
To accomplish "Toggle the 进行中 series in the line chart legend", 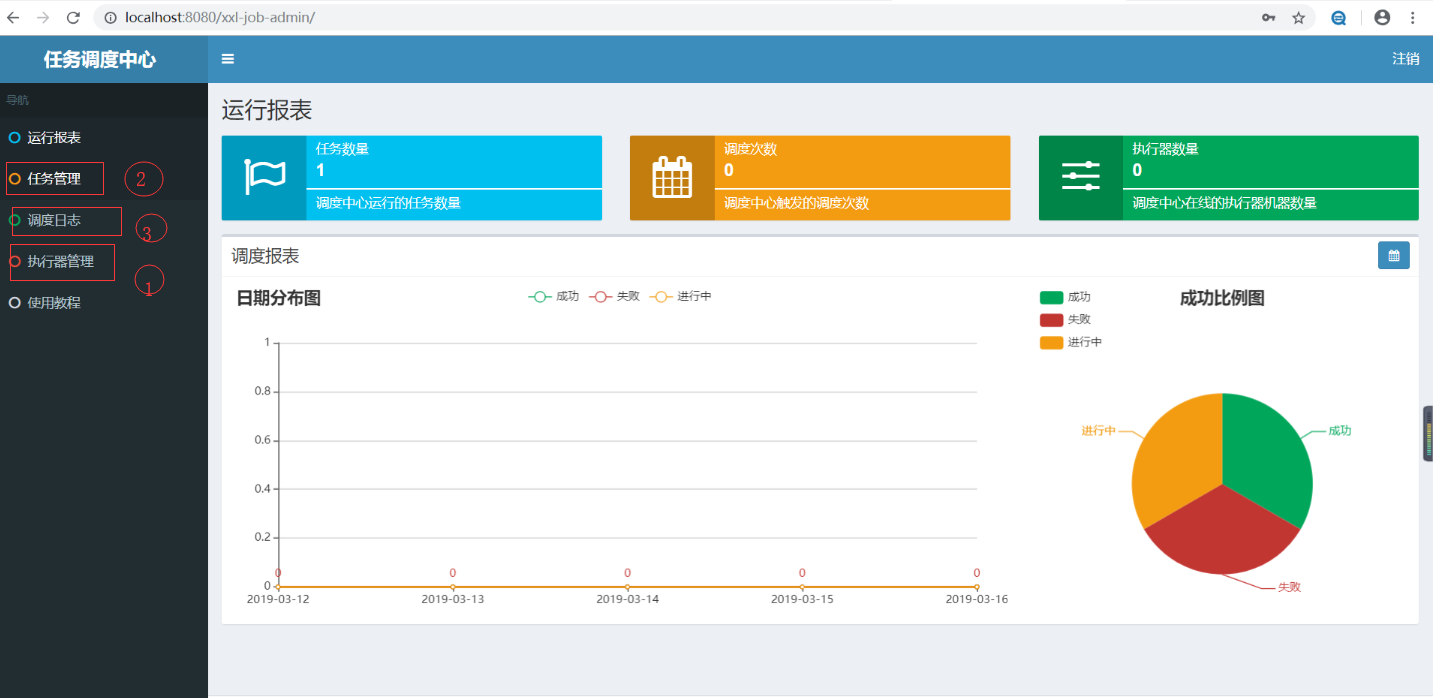I will pyautogui.click(x=681, y=296).
